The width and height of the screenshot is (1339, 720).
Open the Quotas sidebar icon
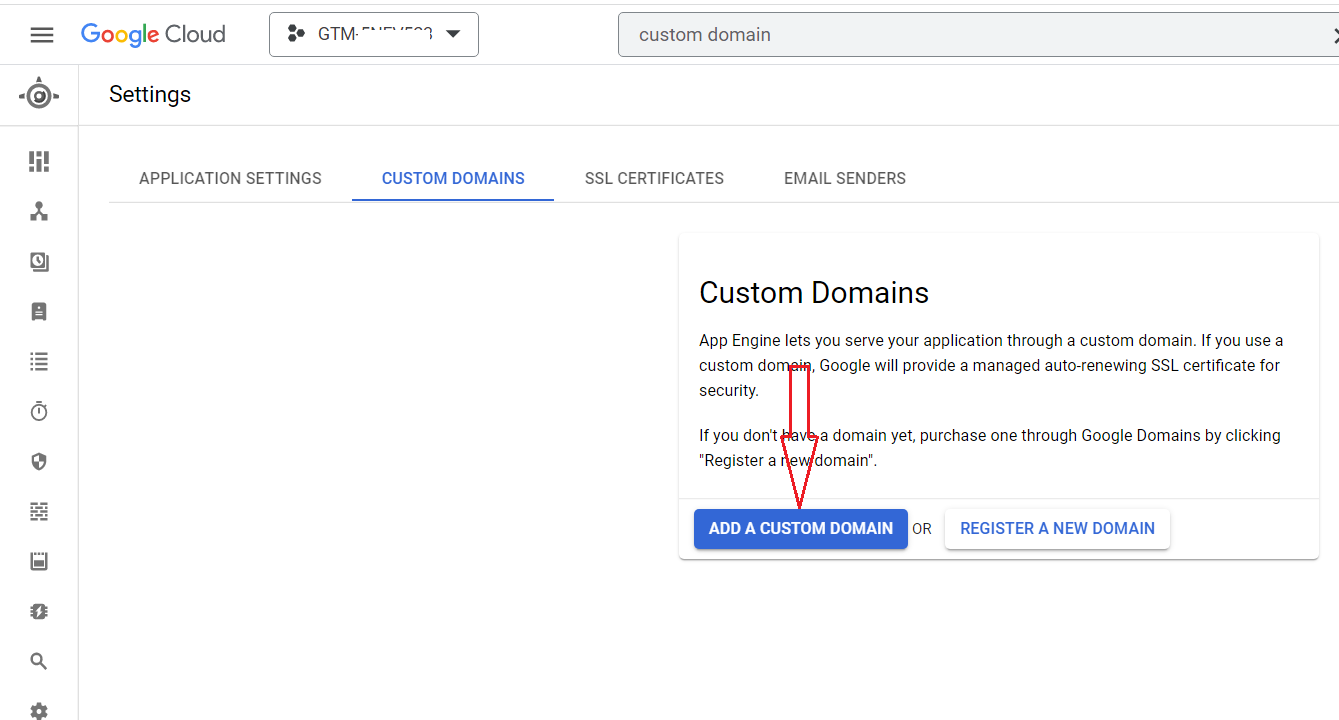click(x=39, y=561)
